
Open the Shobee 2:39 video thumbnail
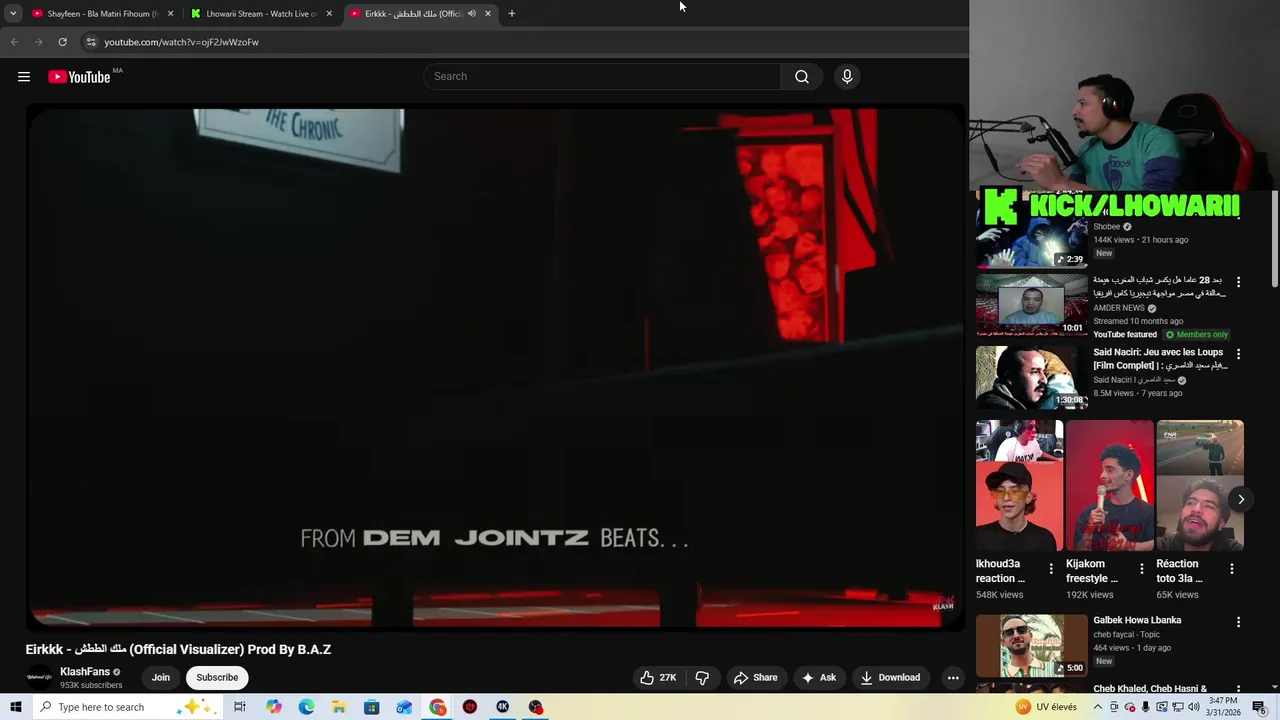1031,236
